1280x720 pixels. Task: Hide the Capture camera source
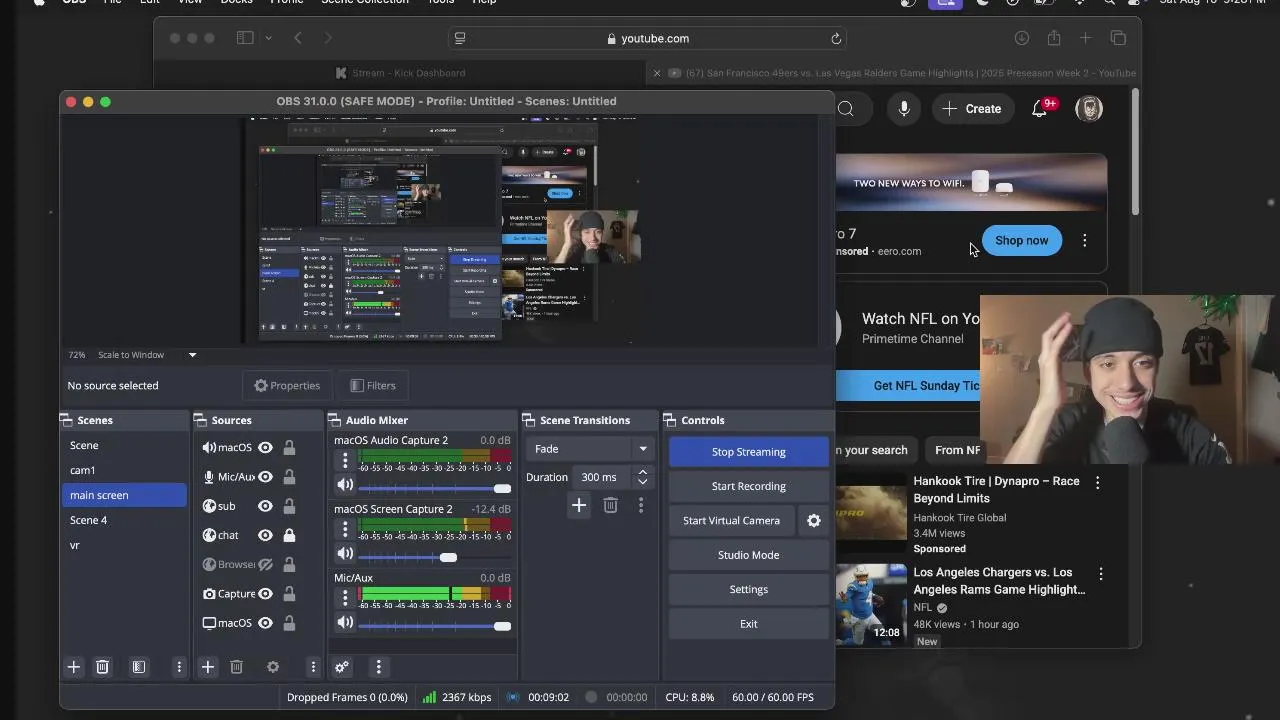[265, 594]
